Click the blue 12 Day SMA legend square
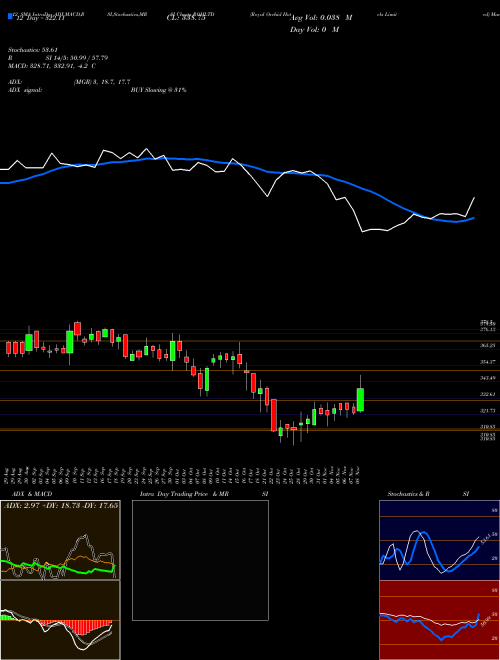This screenshot has width=500, height=660. [x=11, y=17]
